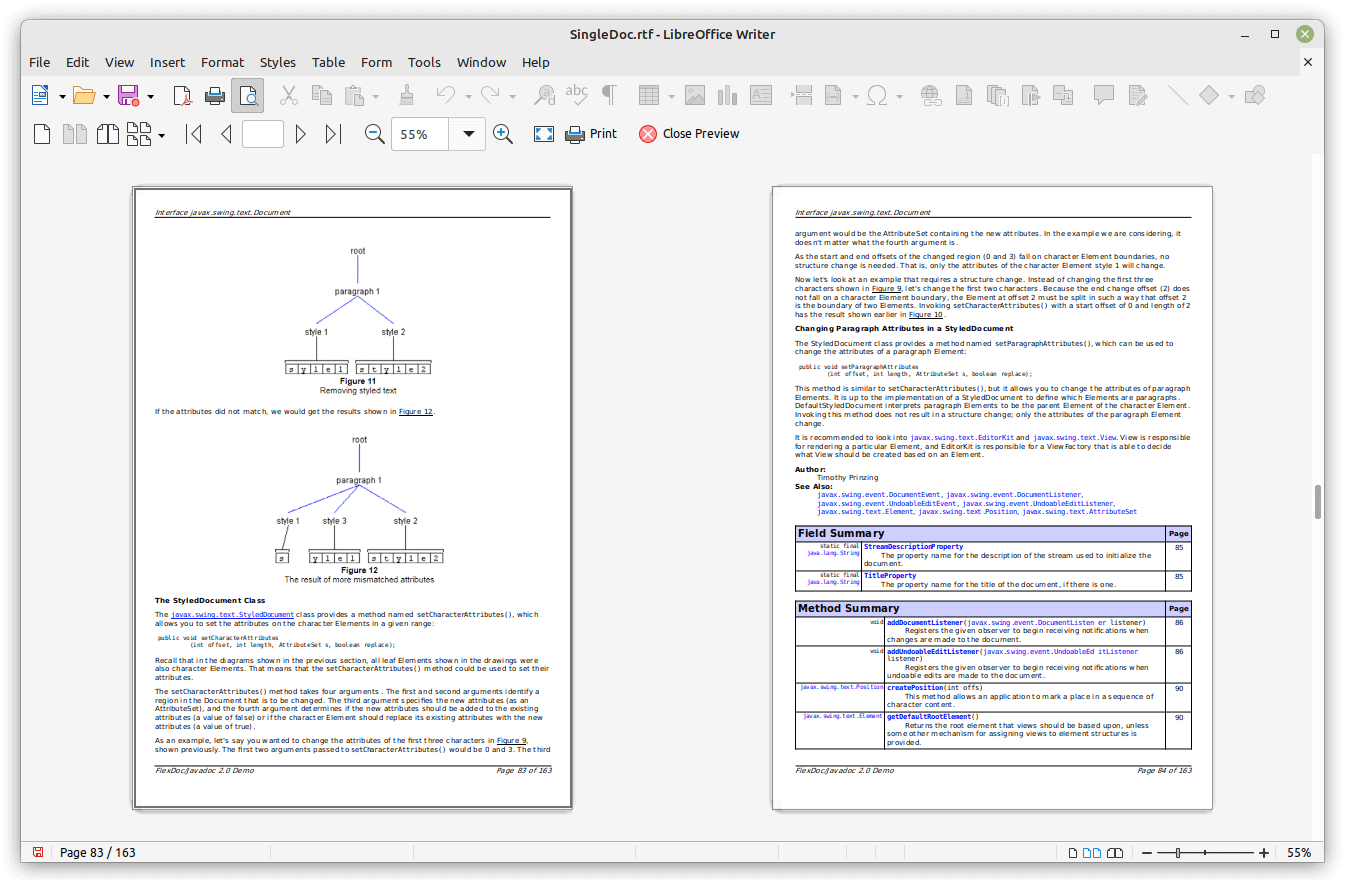The height and width of the screenshot is (880, 1346).
Task: Go to the next preview page
Action: (300, 134)
